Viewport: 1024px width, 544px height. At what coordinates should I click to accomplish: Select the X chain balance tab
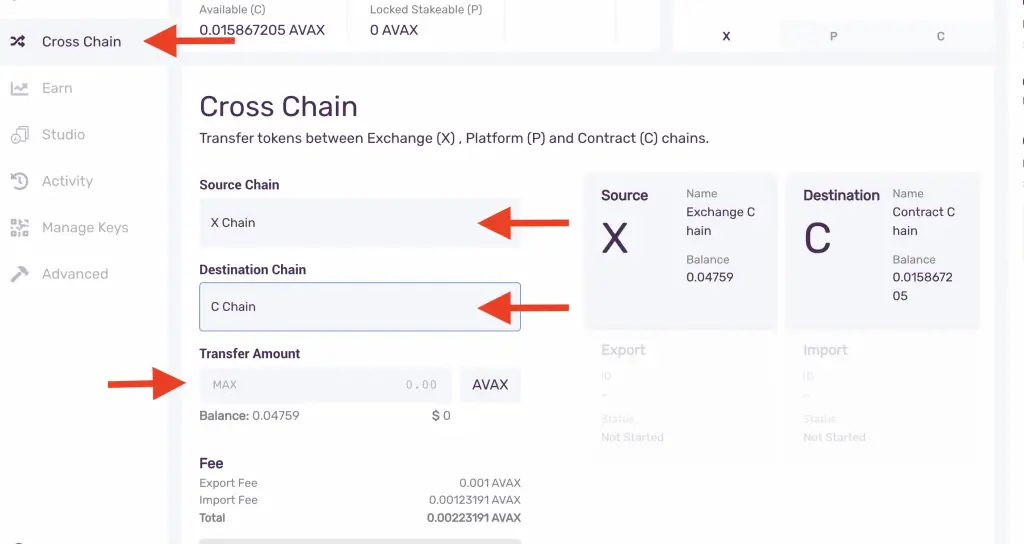coord(726,37)
